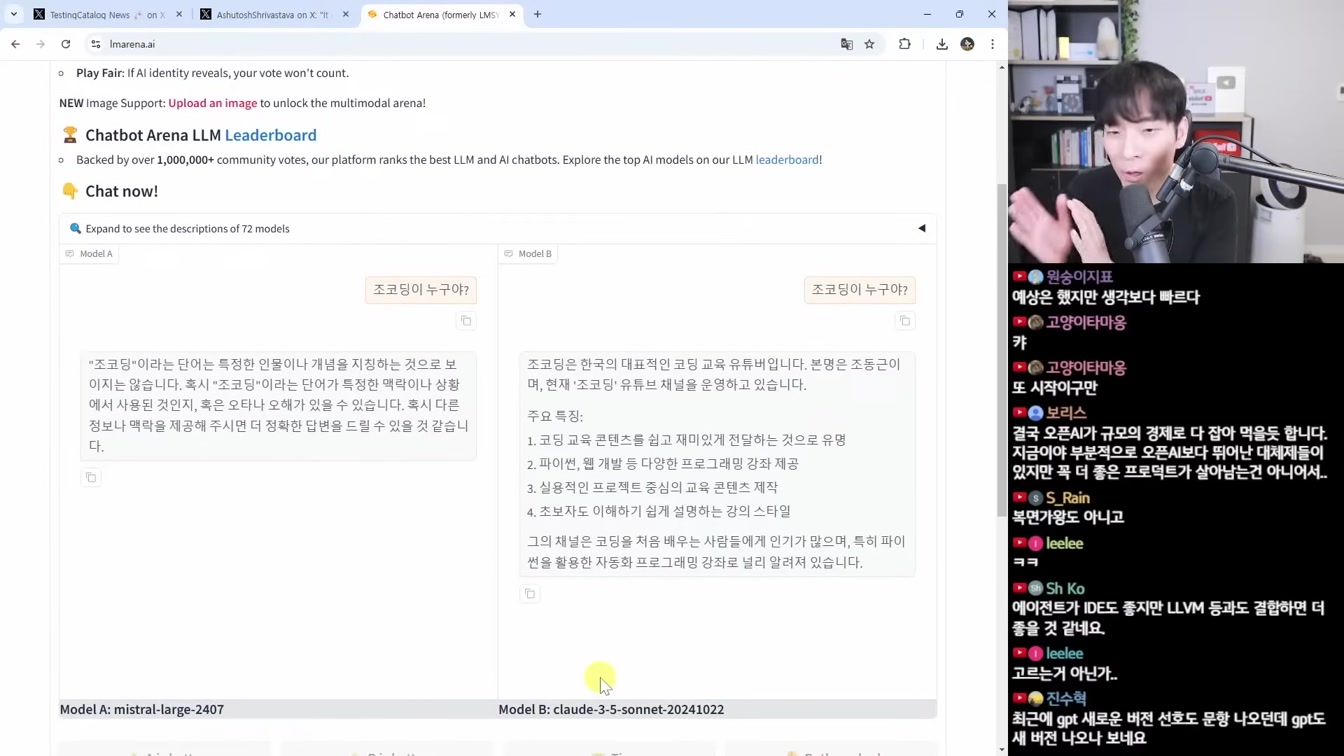This screenshot has width=1344, height=756.
Task: Click the streamer webcam video overlay
Action: pos(1176,131)
